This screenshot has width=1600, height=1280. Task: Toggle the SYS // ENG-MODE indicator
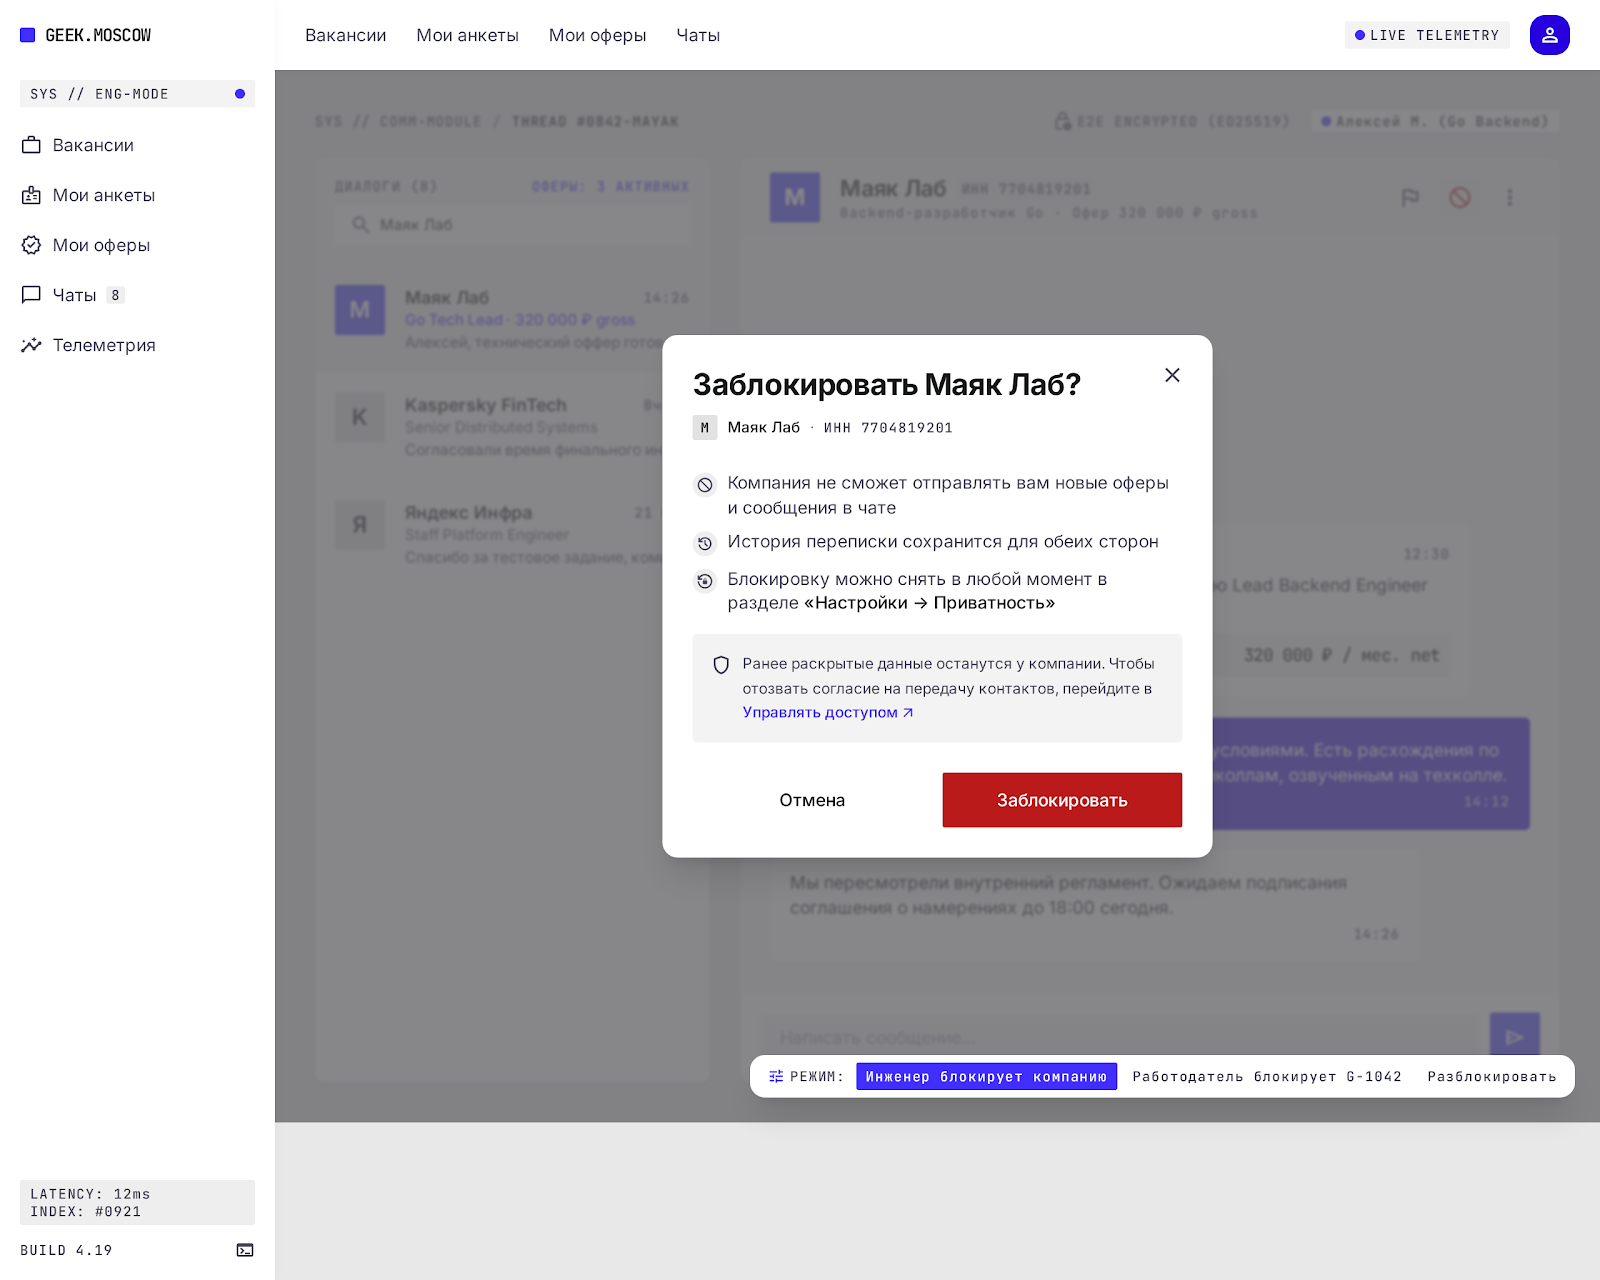(x=137, y=94)
